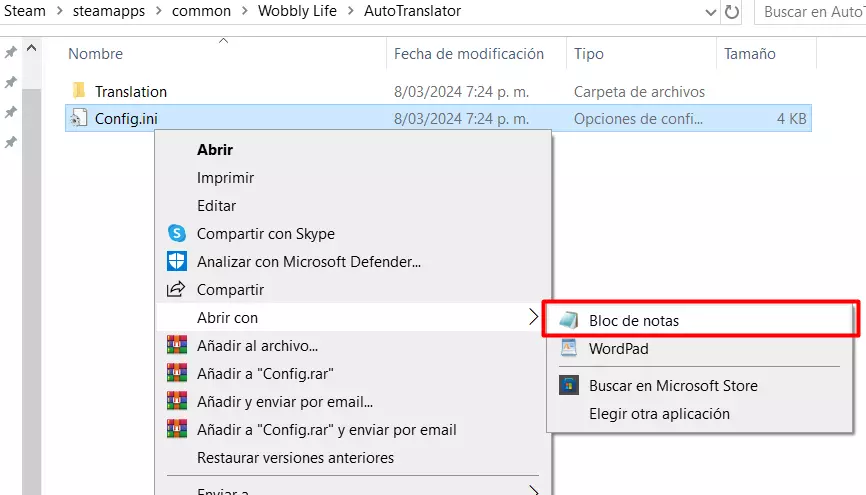This screenshot has width=866, height=495.
Task: Sort files by Fecha de modificación column
Action: [x=469, y=54]
